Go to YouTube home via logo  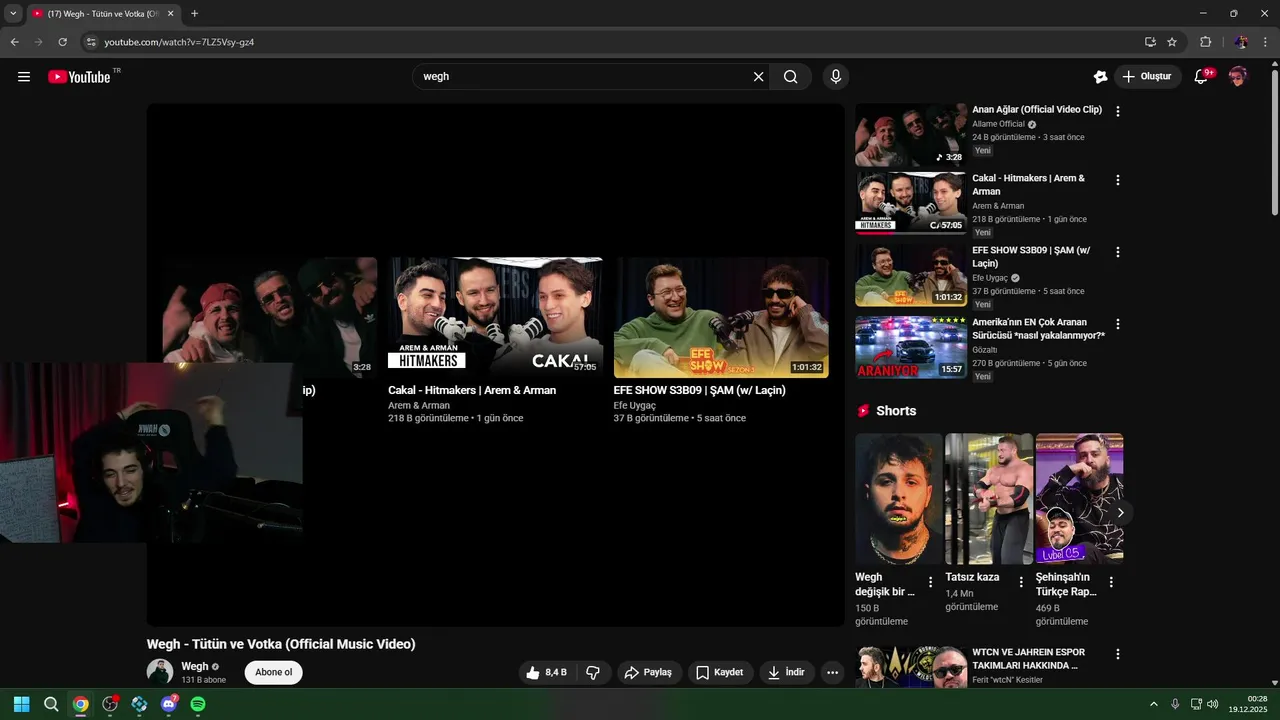pyautogui.click(x=79, y=77)
